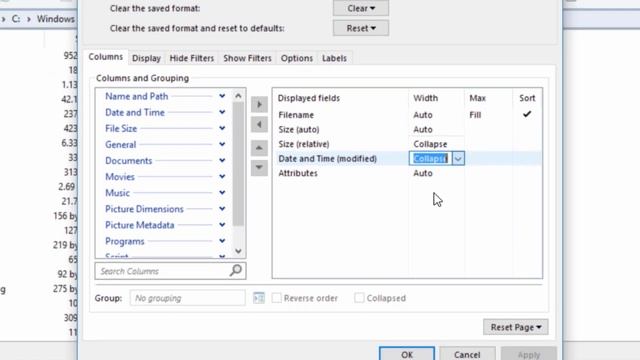Expand the Date and Time category
Viewport: 640px width, 360px height.
click(x=222, y=112)
